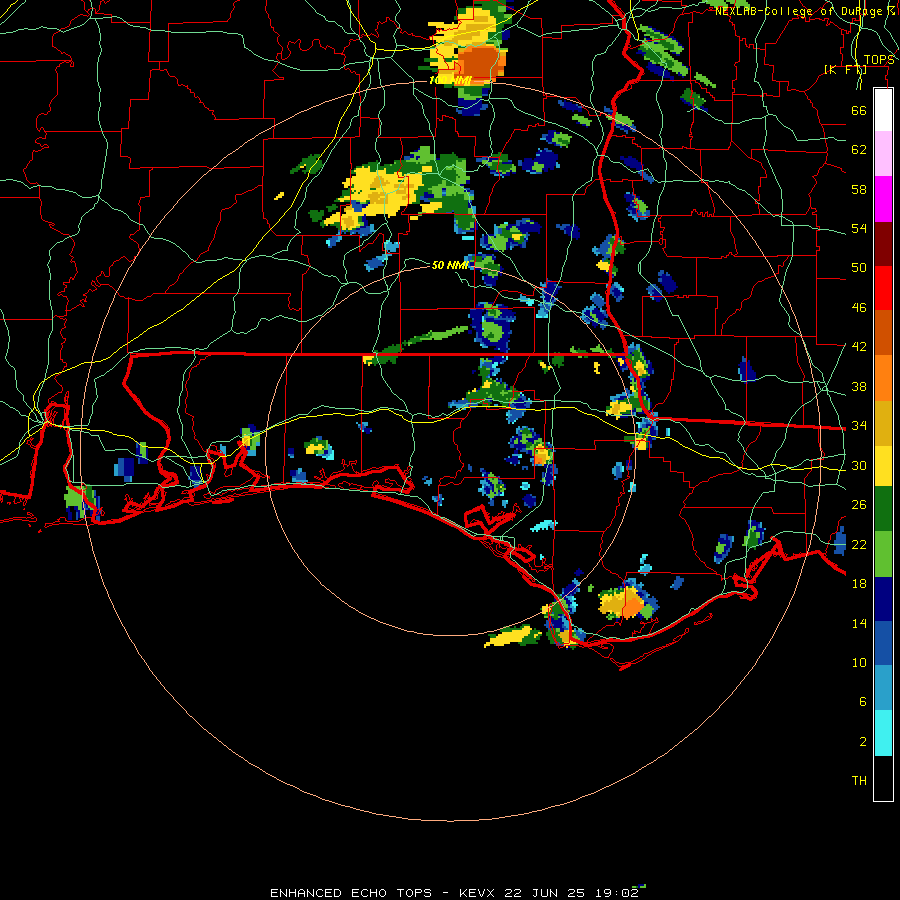Screen dimensions: 900x900
Task: Click the 100 NMI range ring label
Action: [449, 80]
